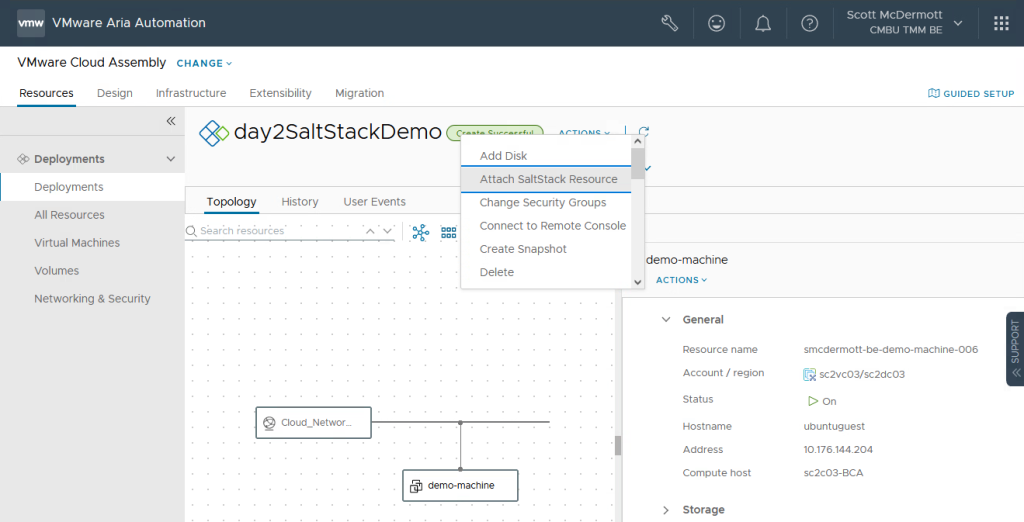Switch to topology graph view icon
Image resolution: width=1024 pixels, height=522 pixels.
(x=421, y=232)
